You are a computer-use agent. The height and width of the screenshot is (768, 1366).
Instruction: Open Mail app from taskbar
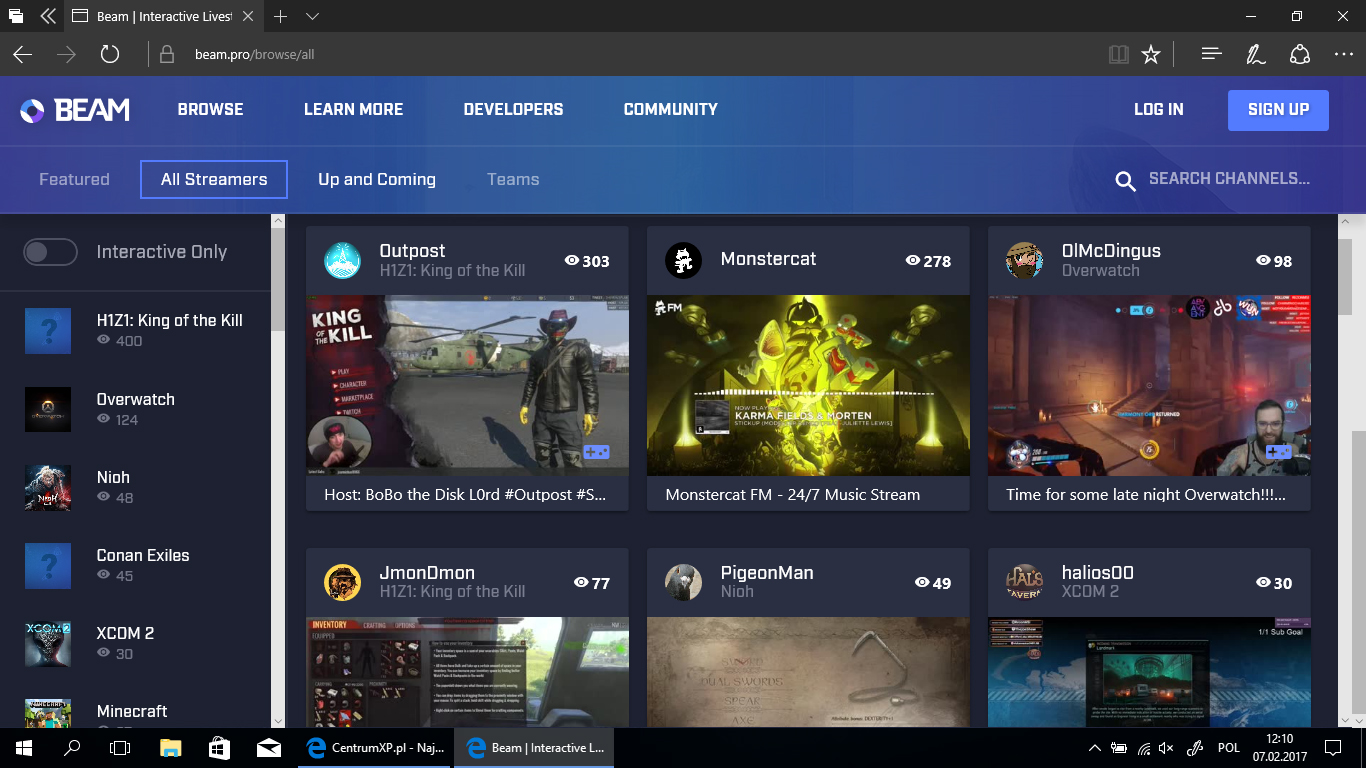coord(268,747)
